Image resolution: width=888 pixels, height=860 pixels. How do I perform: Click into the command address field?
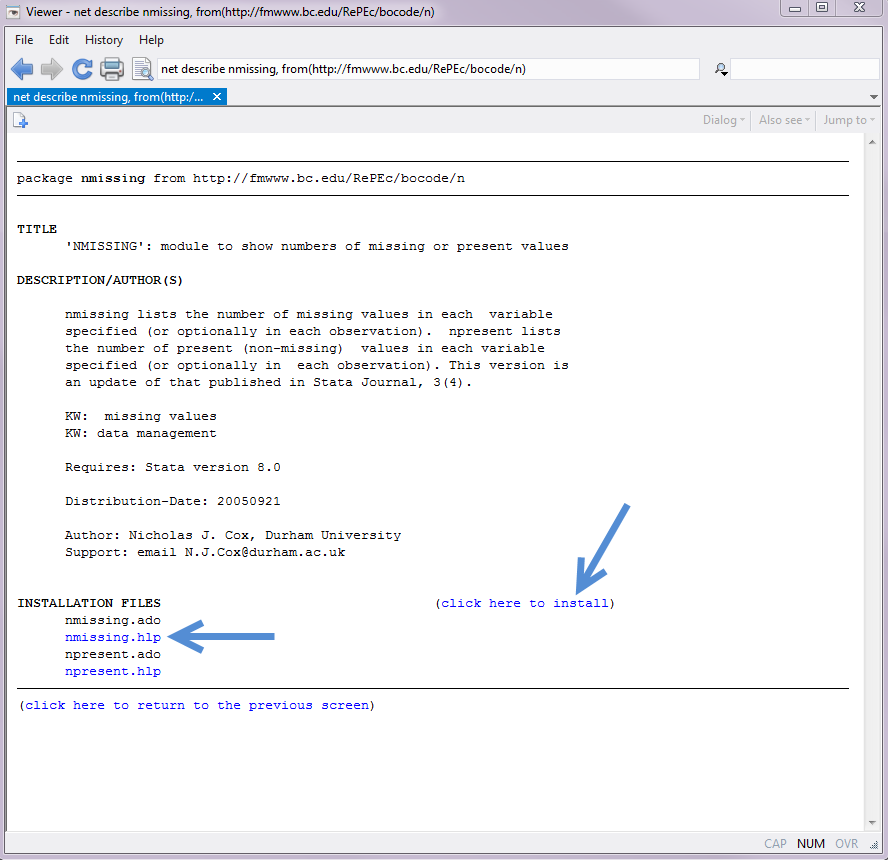pos(428,69)
